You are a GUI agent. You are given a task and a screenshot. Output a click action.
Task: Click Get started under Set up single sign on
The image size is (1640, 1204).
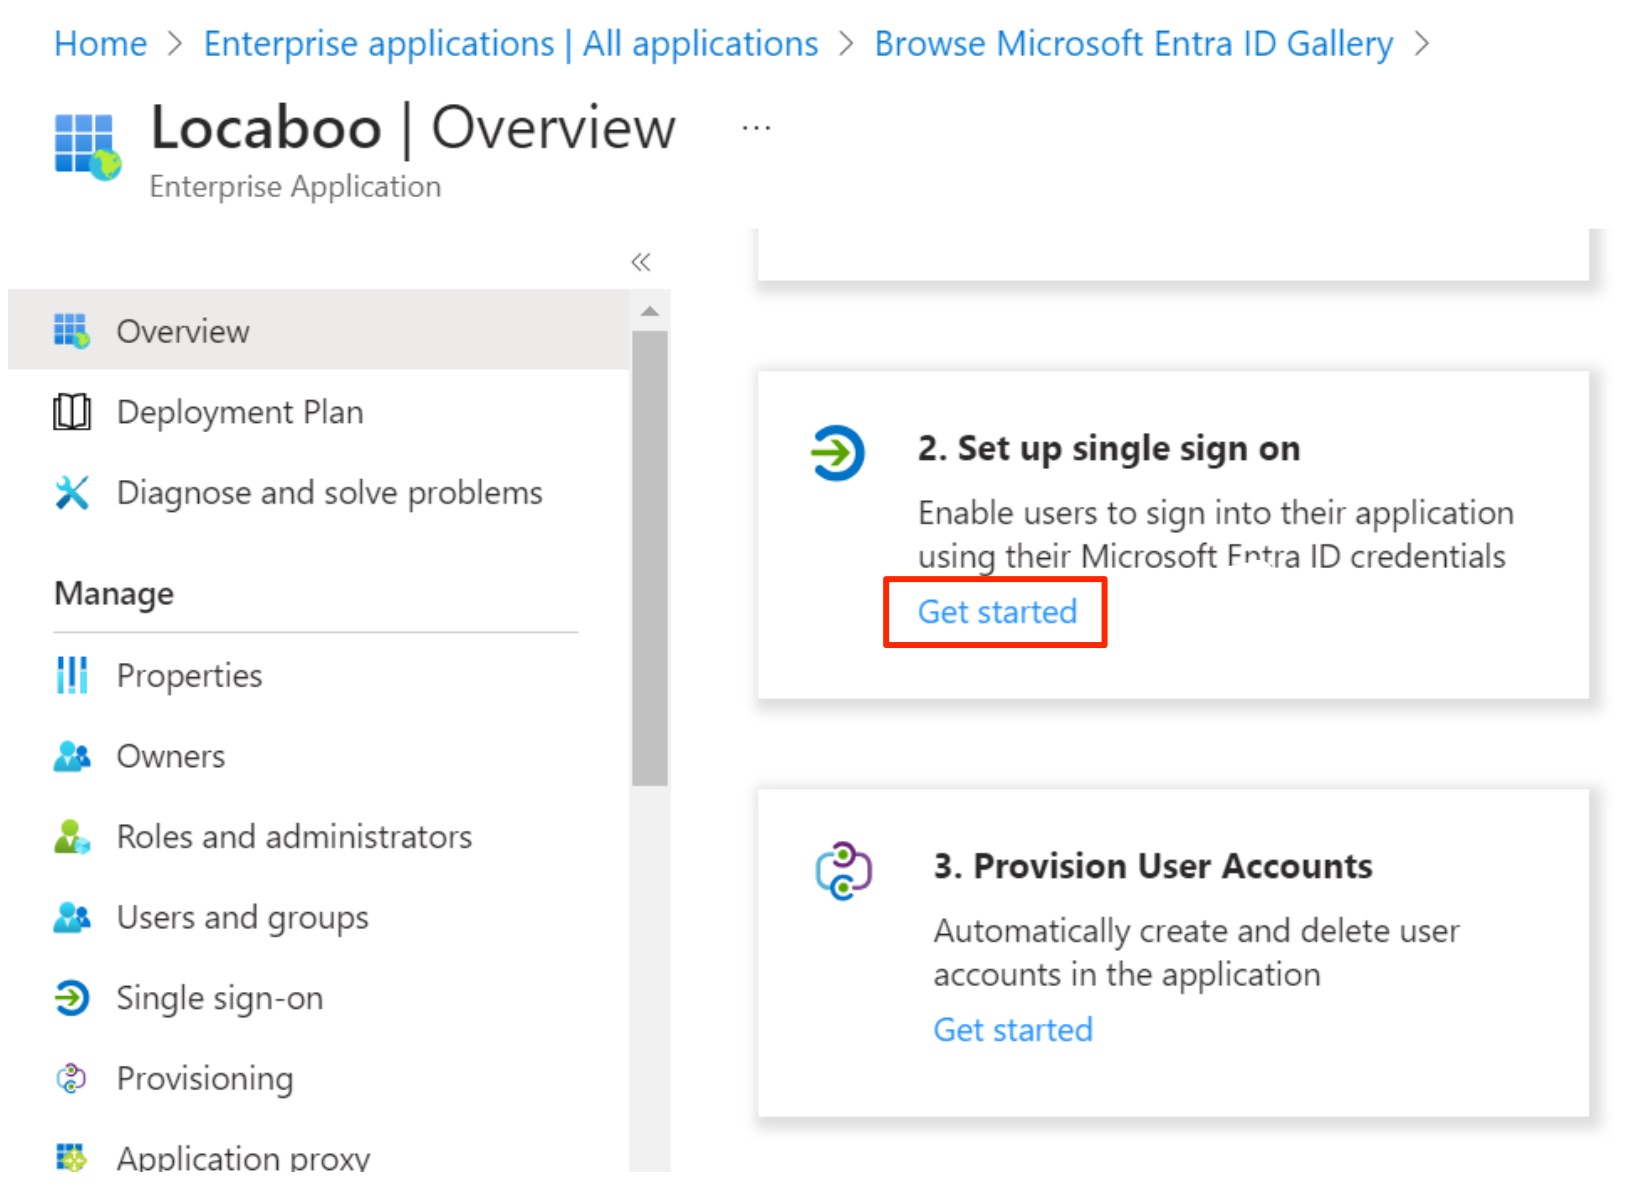click(x=997, y=612)
